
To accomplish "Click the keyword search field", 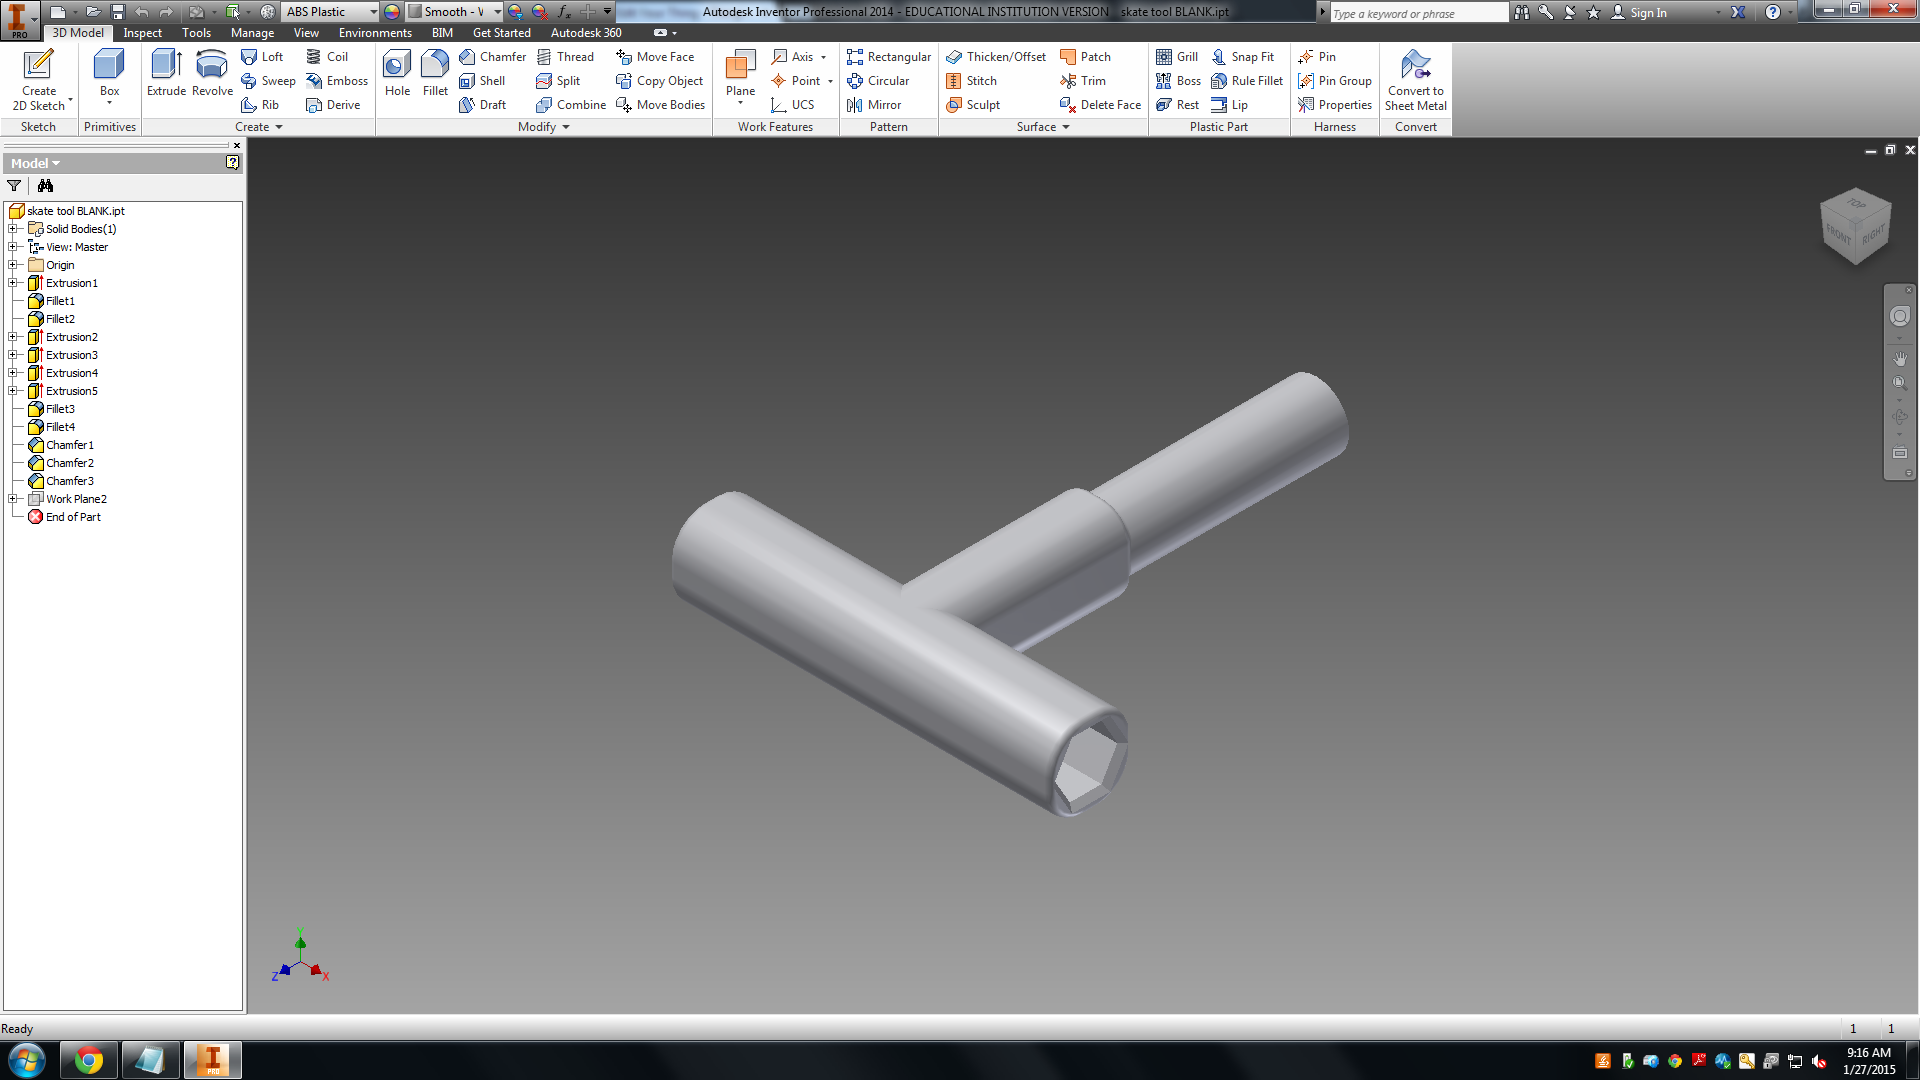I will click(1418, 13).
